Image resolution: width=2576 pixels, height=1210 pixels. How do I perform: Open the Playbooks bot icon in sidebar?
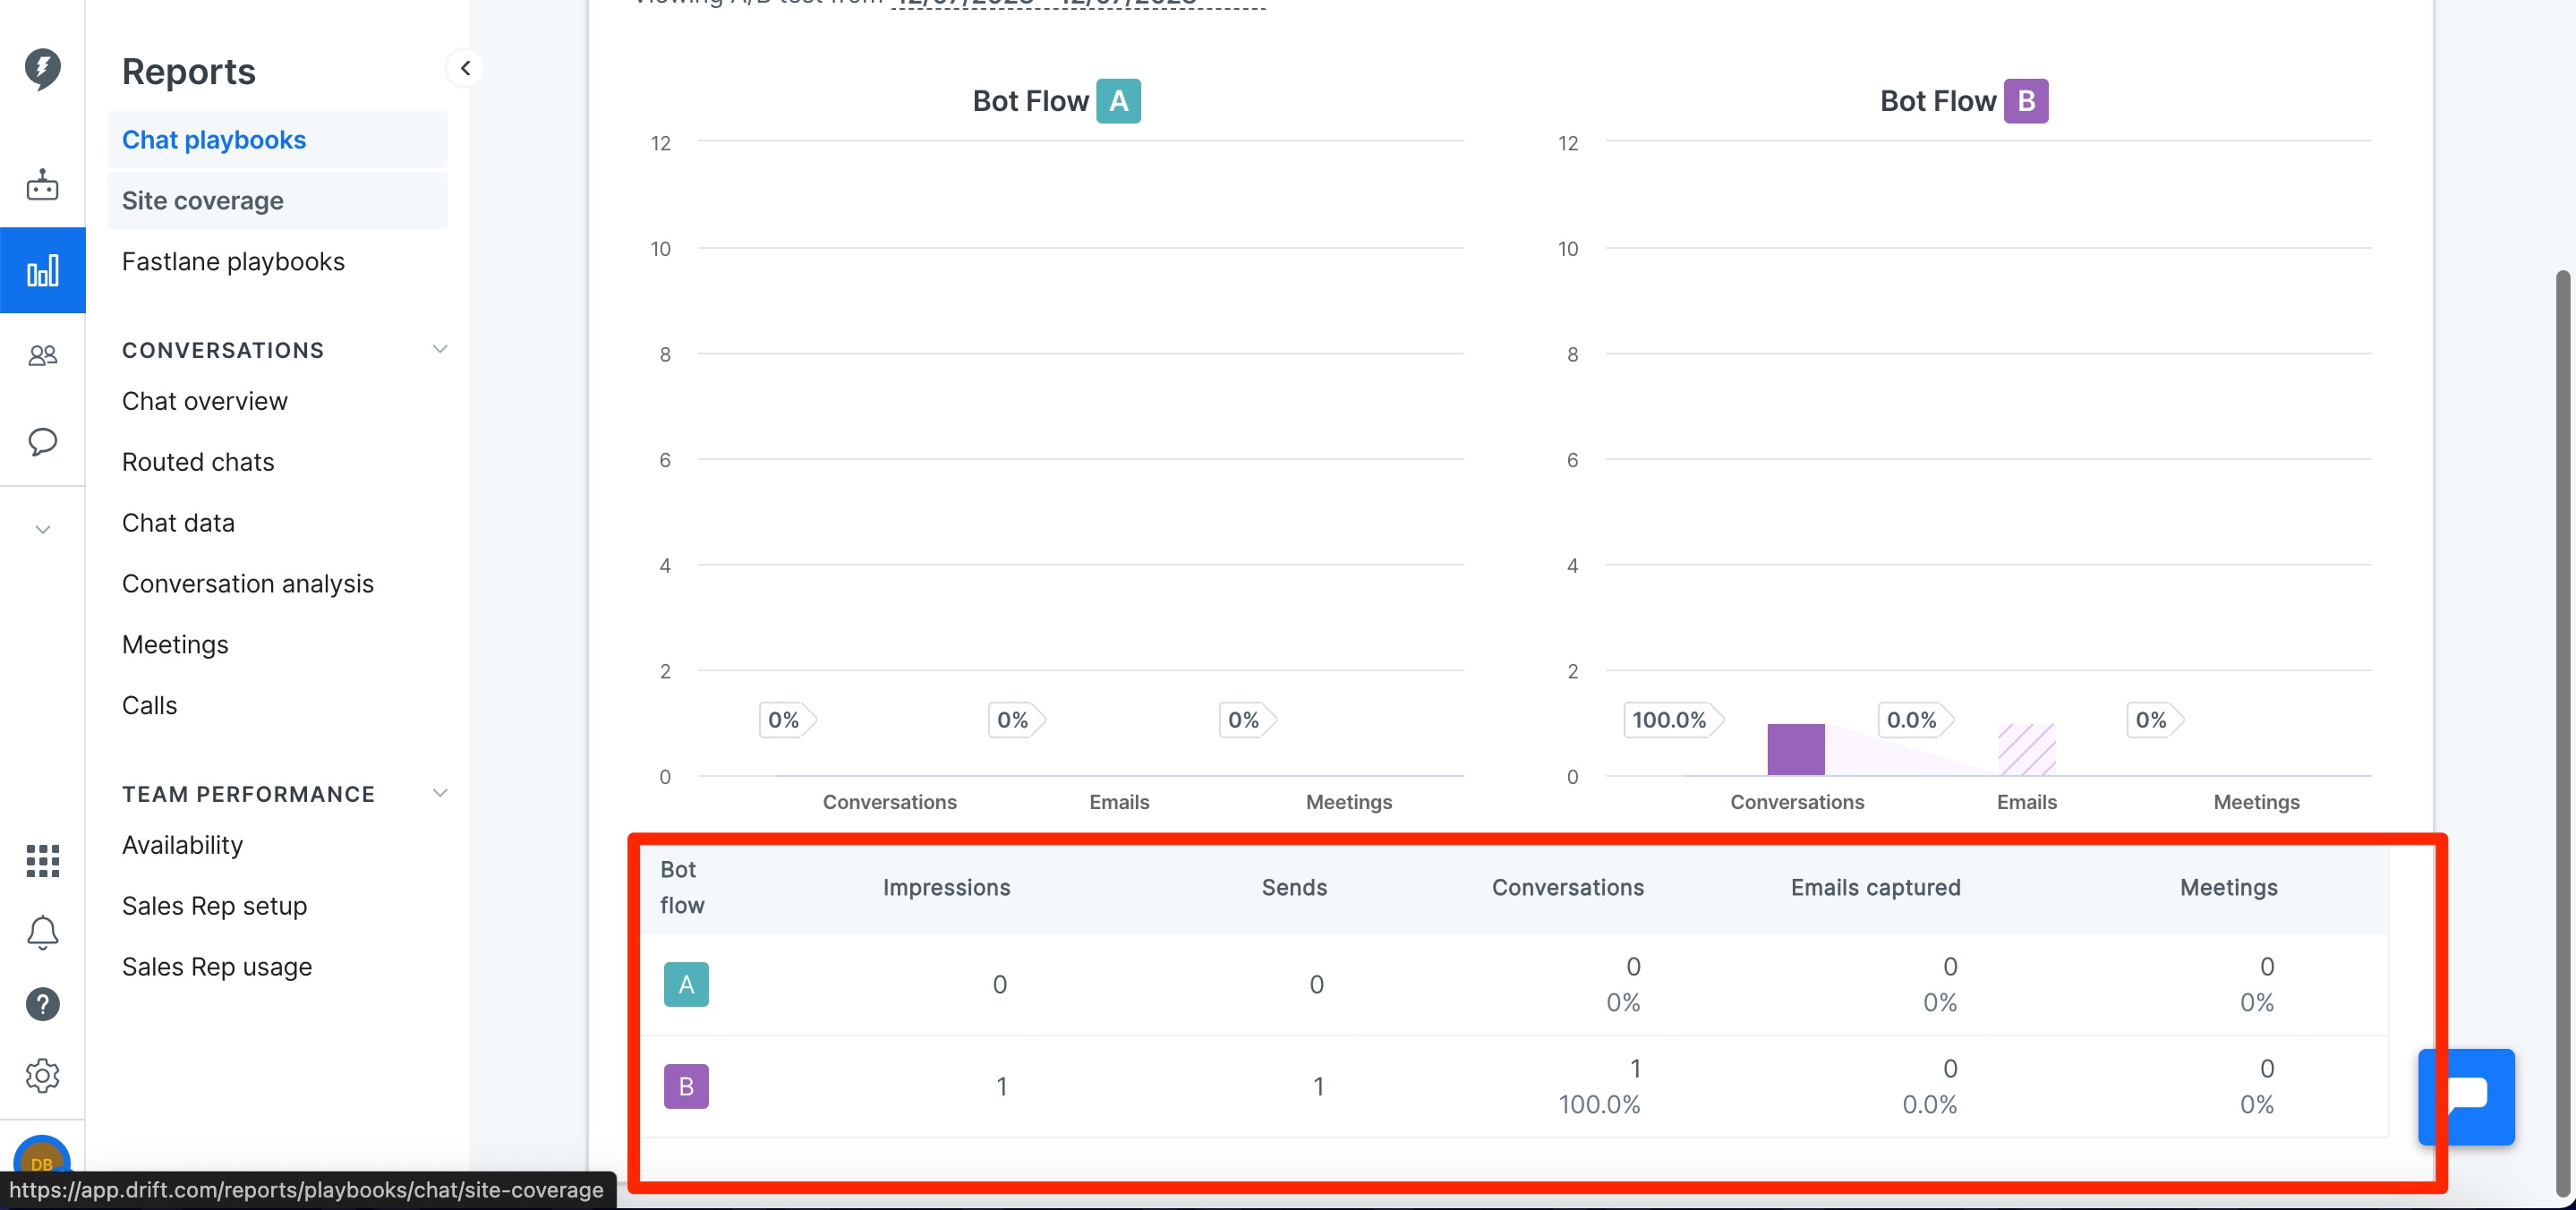click(x=42, y=185)
